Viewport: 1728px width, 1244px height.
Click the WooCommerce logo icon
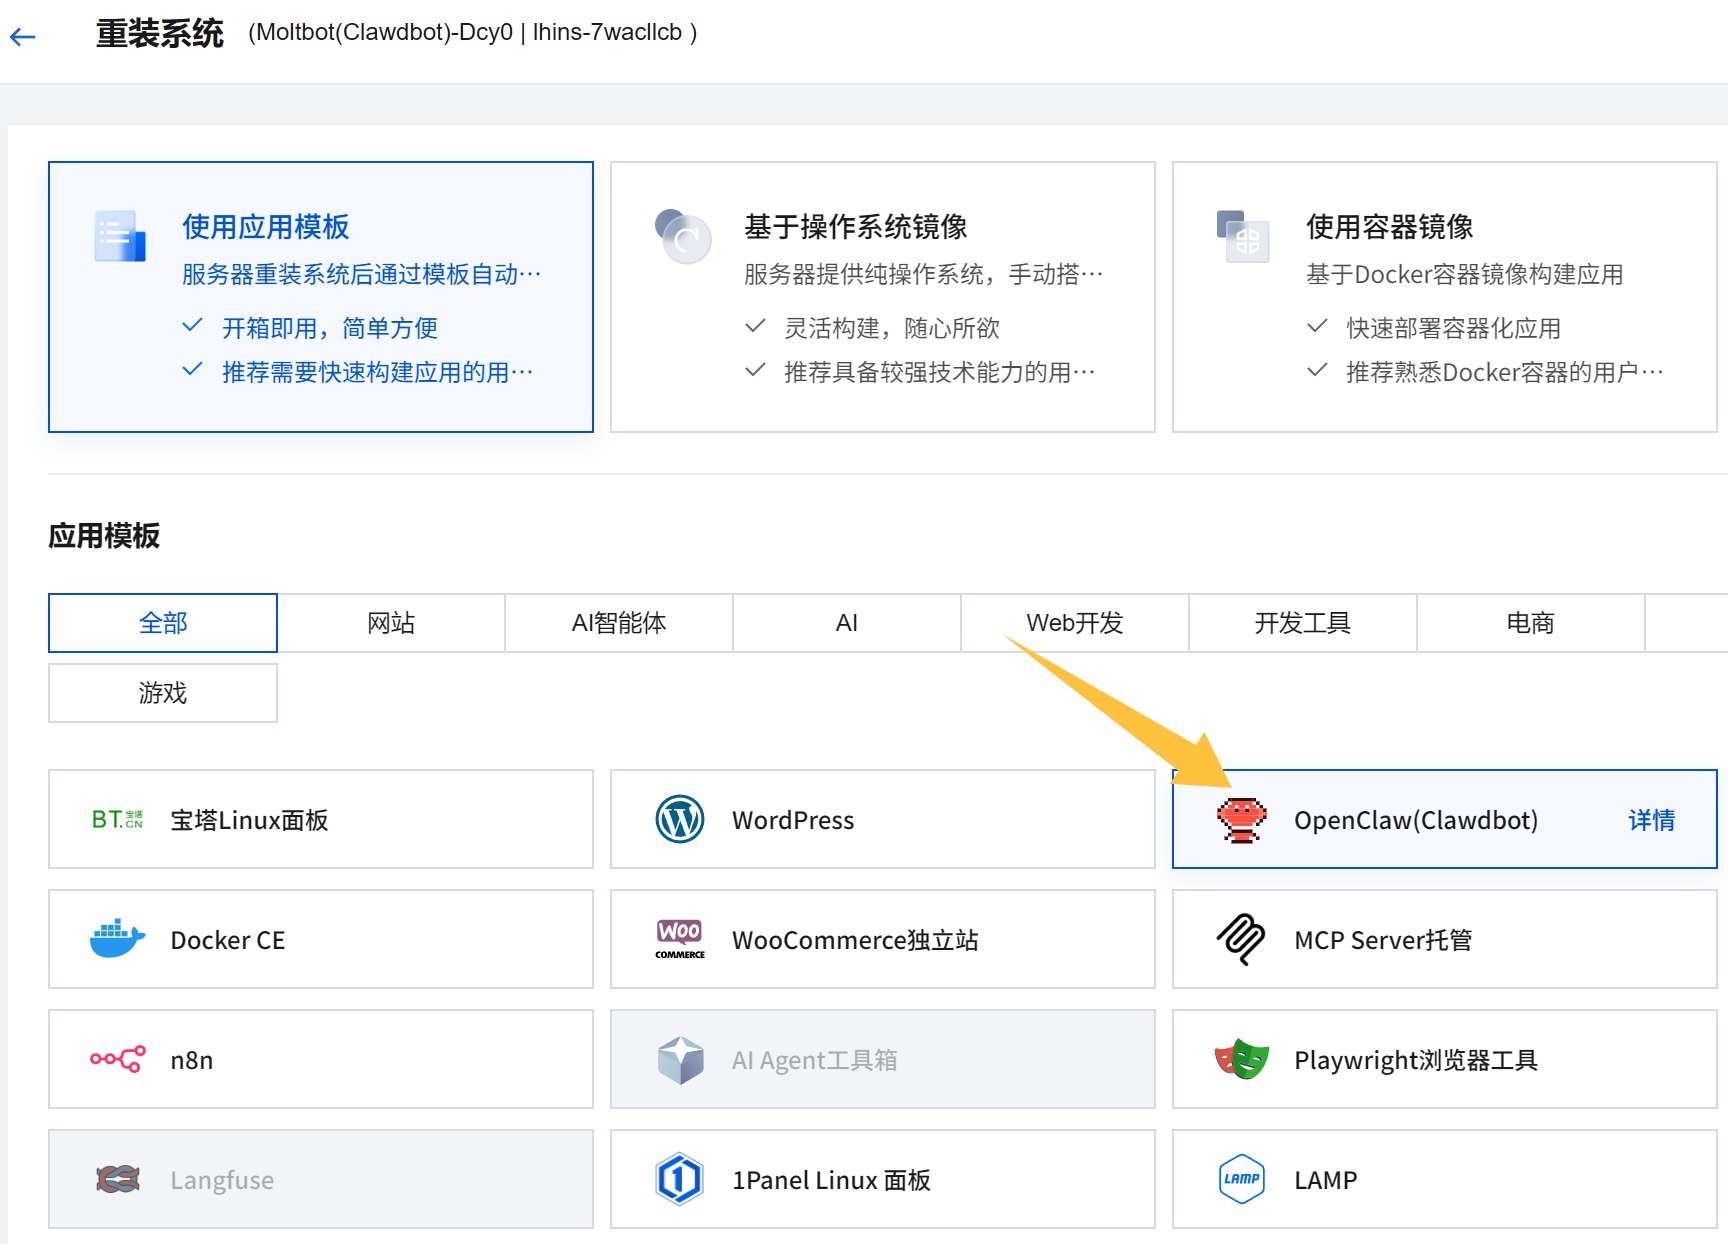pos(680,940)
